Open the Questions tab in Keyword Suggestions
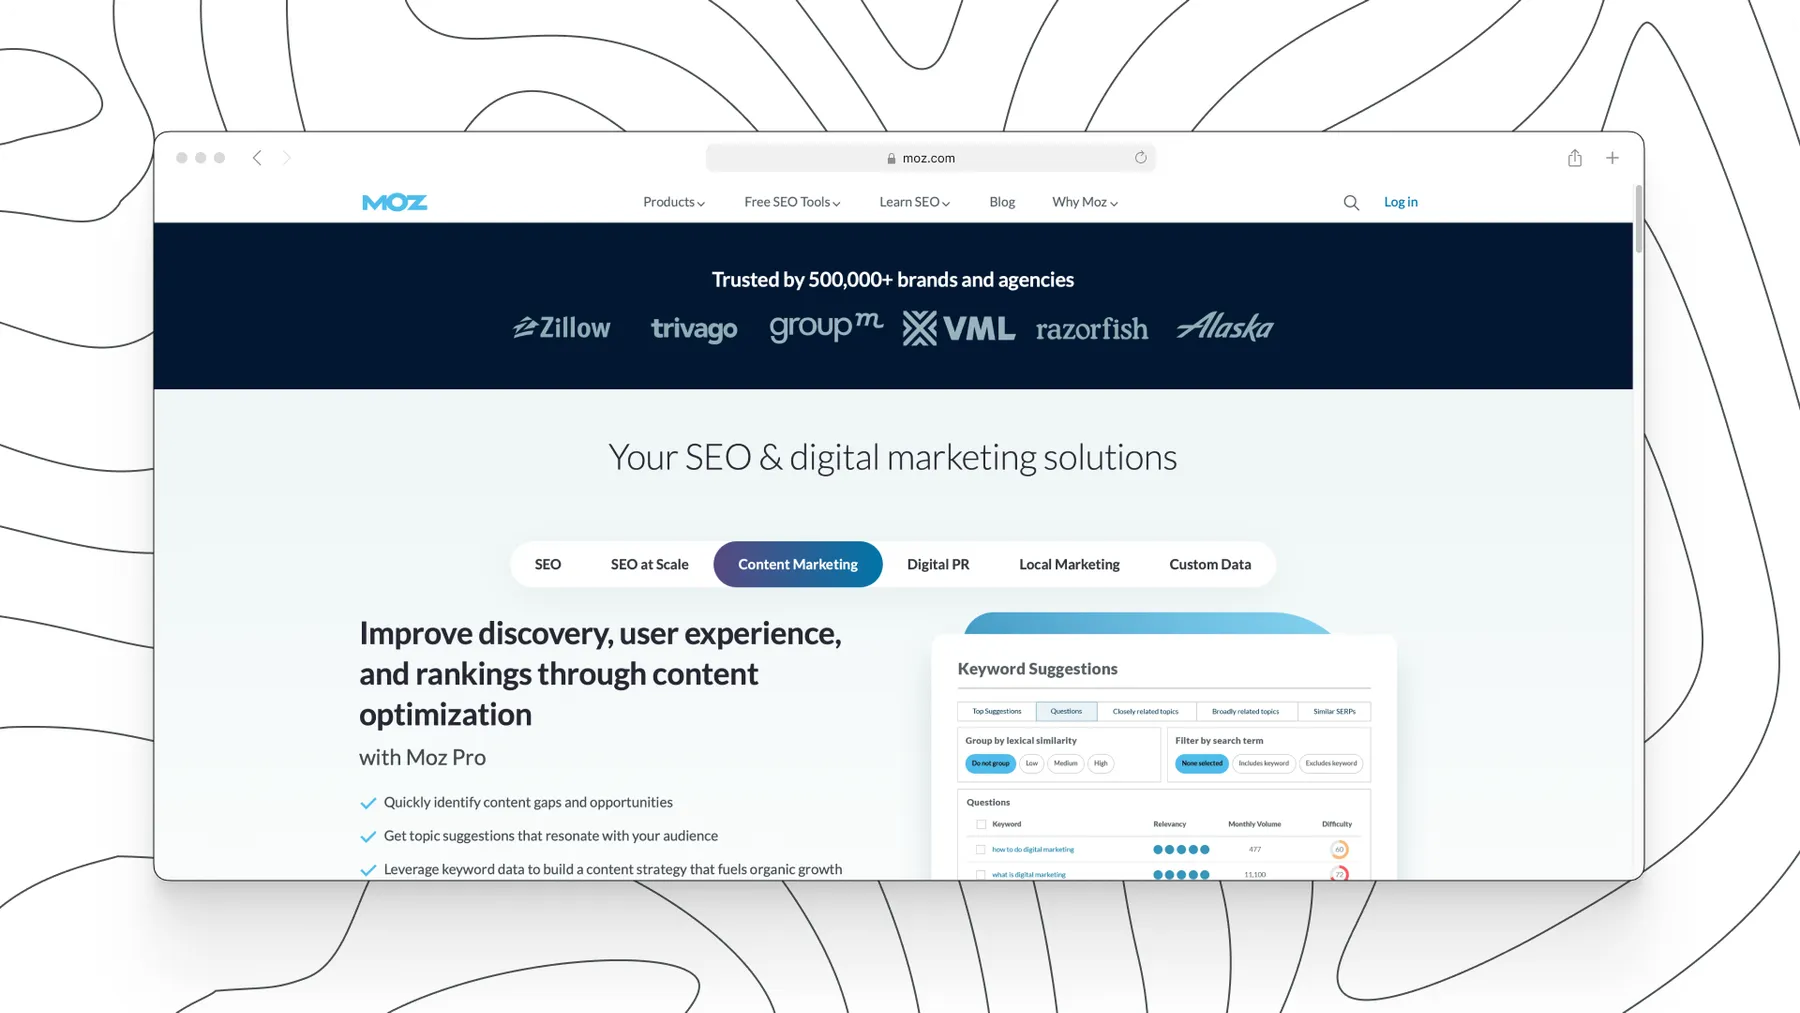This screenshot has height=1013, width=1800. 1066,711
